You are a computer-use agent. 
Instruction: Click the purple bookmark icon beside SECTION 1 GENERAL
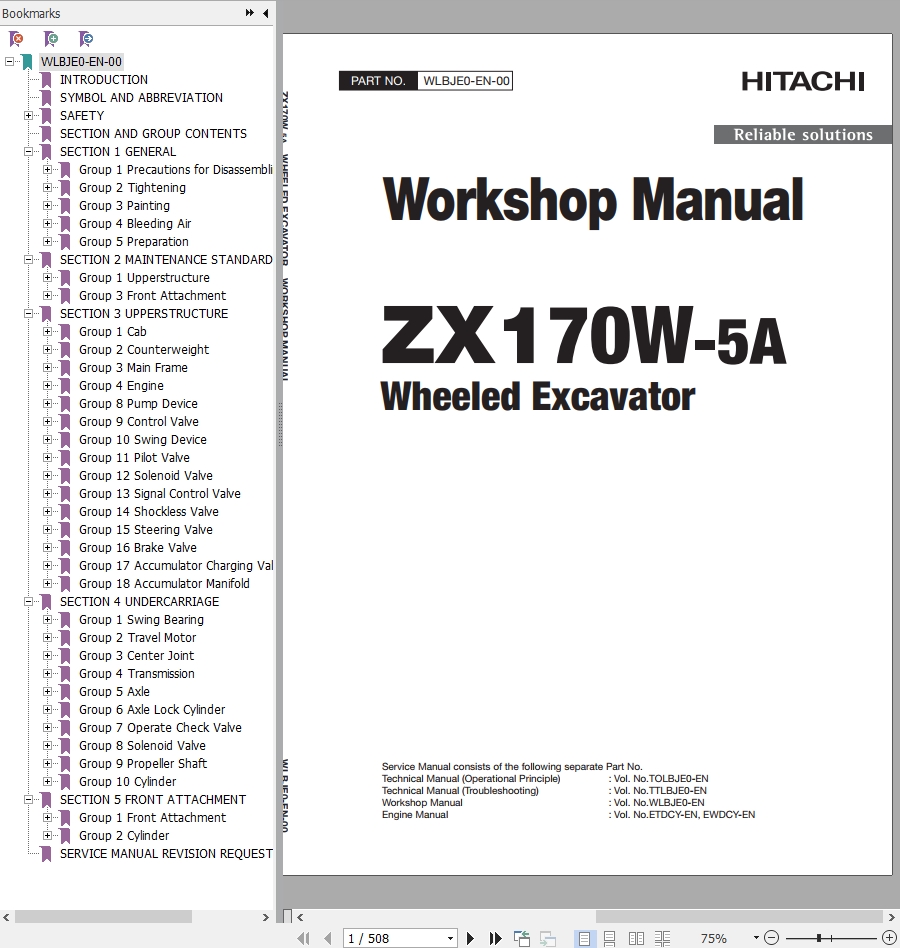tap(47, 152)
